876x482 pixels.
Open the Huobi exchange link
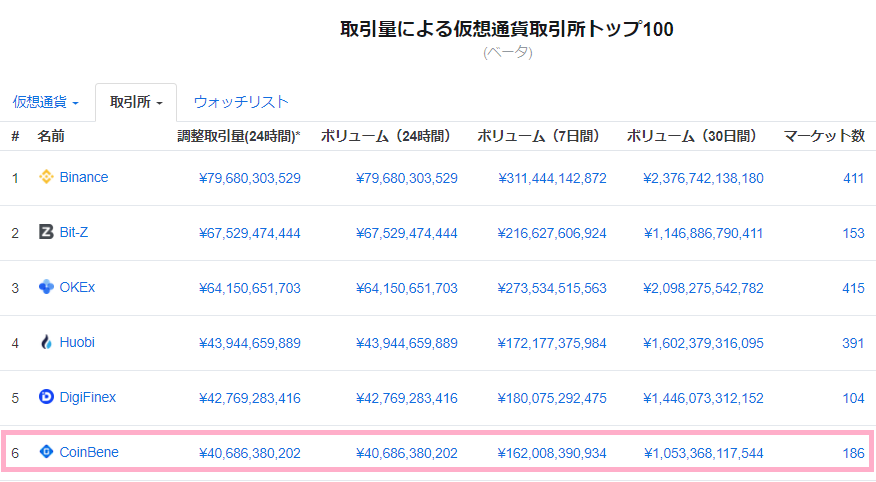(77, 343)
